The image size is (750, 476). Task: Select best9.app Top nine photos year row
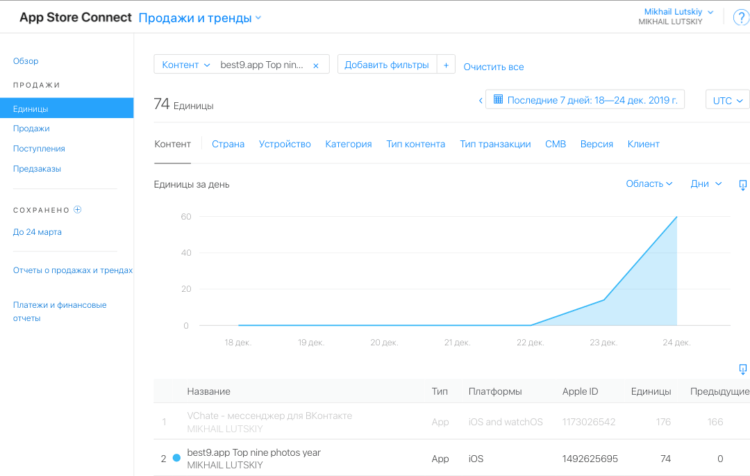pos(452,458)
